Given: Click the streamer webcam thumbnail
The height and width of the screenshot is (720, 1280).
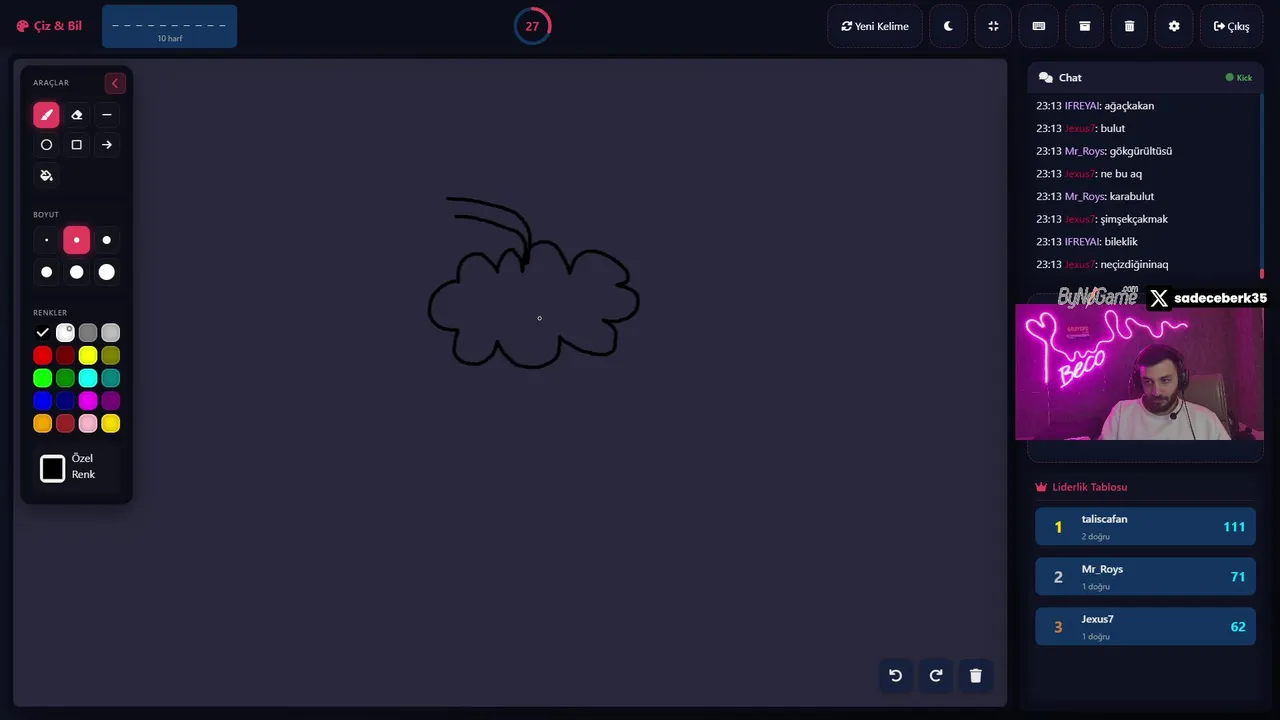Looking at the screenshot, I should tap(1140, 372).
